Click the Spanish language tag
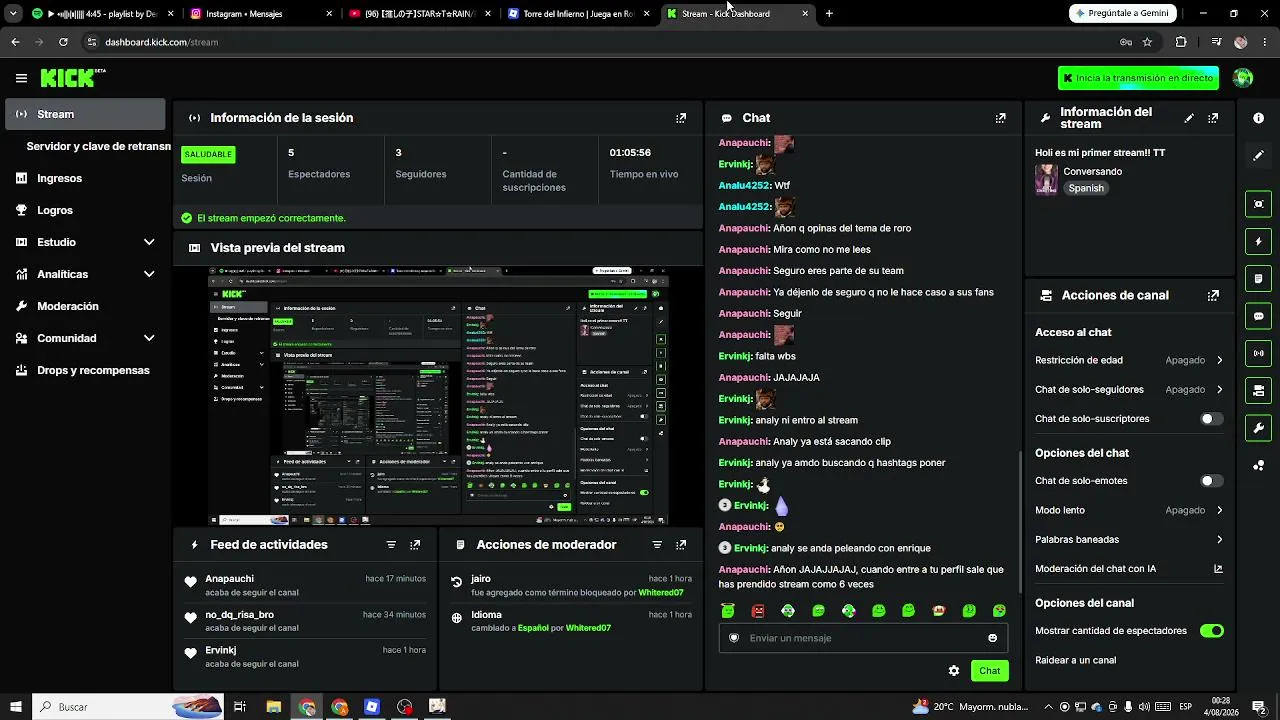This screenshot has width=1280, height=720. (x=1086, y=188)
